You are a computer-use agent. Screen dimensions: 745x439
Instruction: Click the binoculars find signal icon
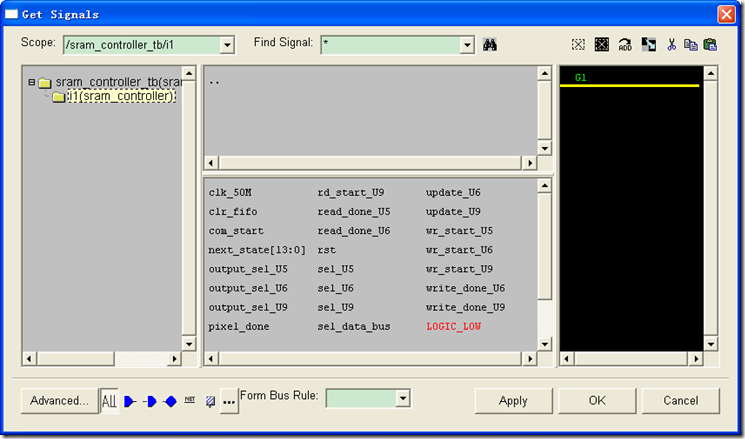(490, 45)
